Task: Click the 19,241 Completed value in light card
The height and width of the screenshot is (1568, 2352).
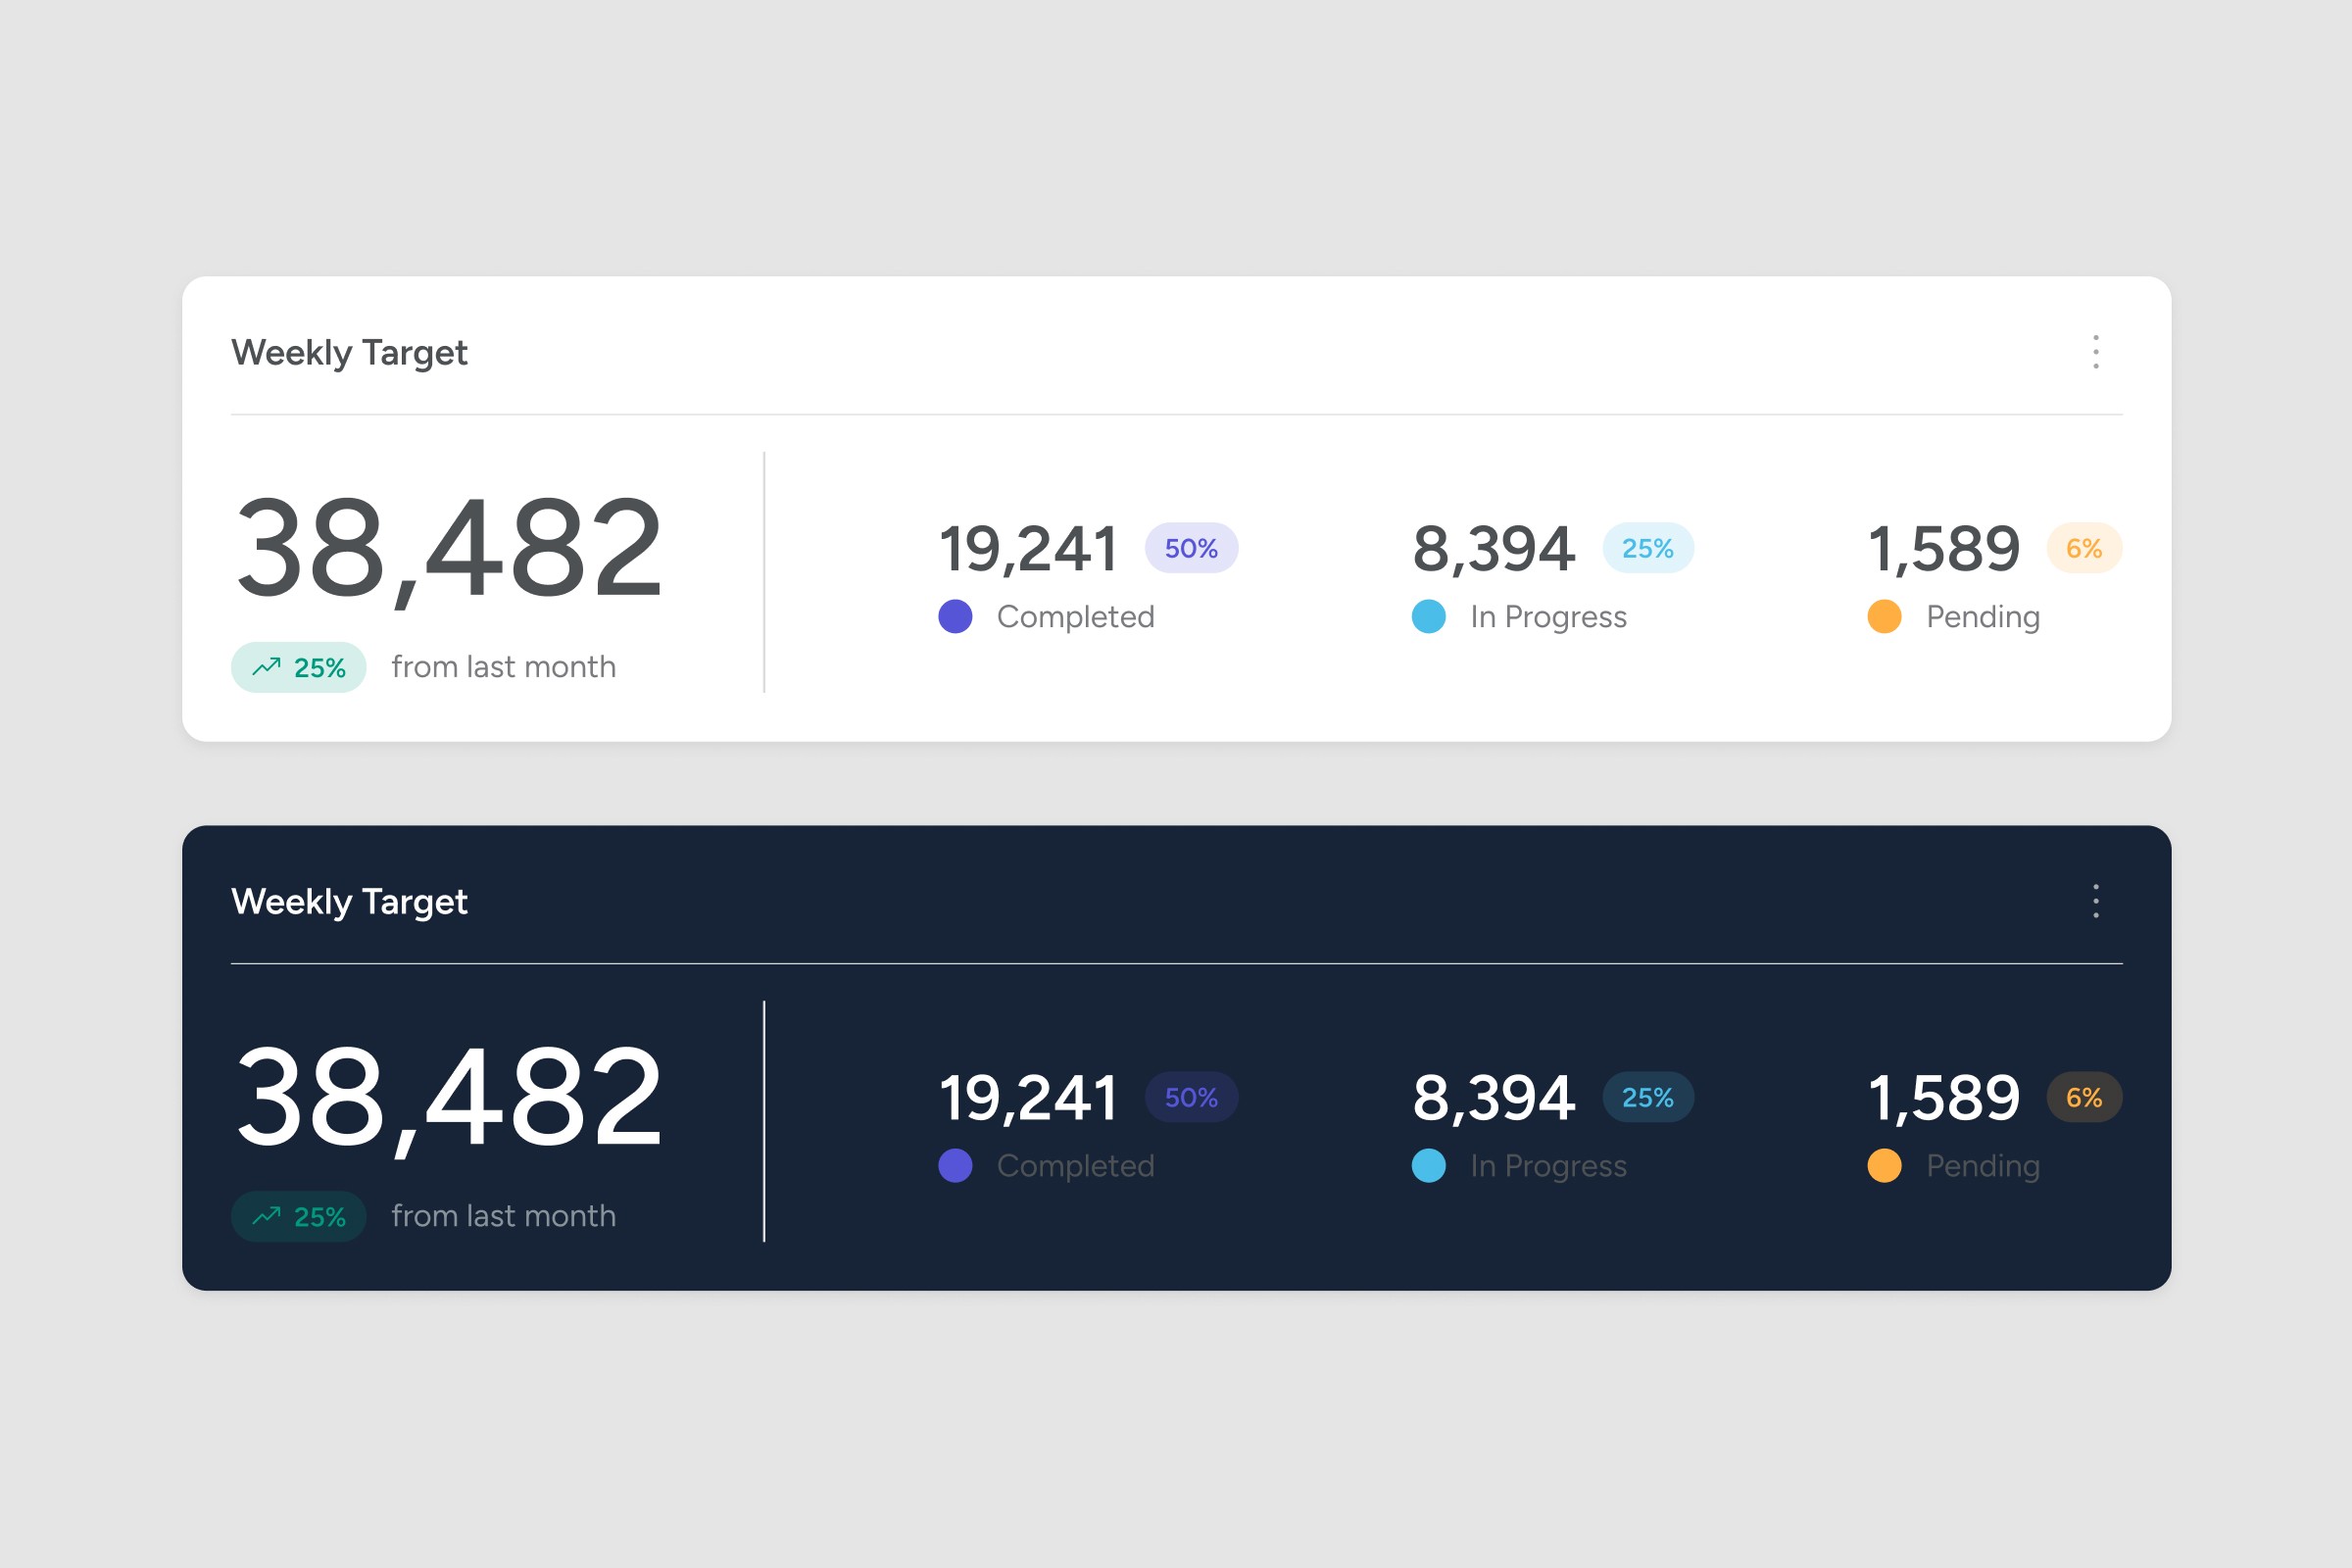Action: point(1028,548)
